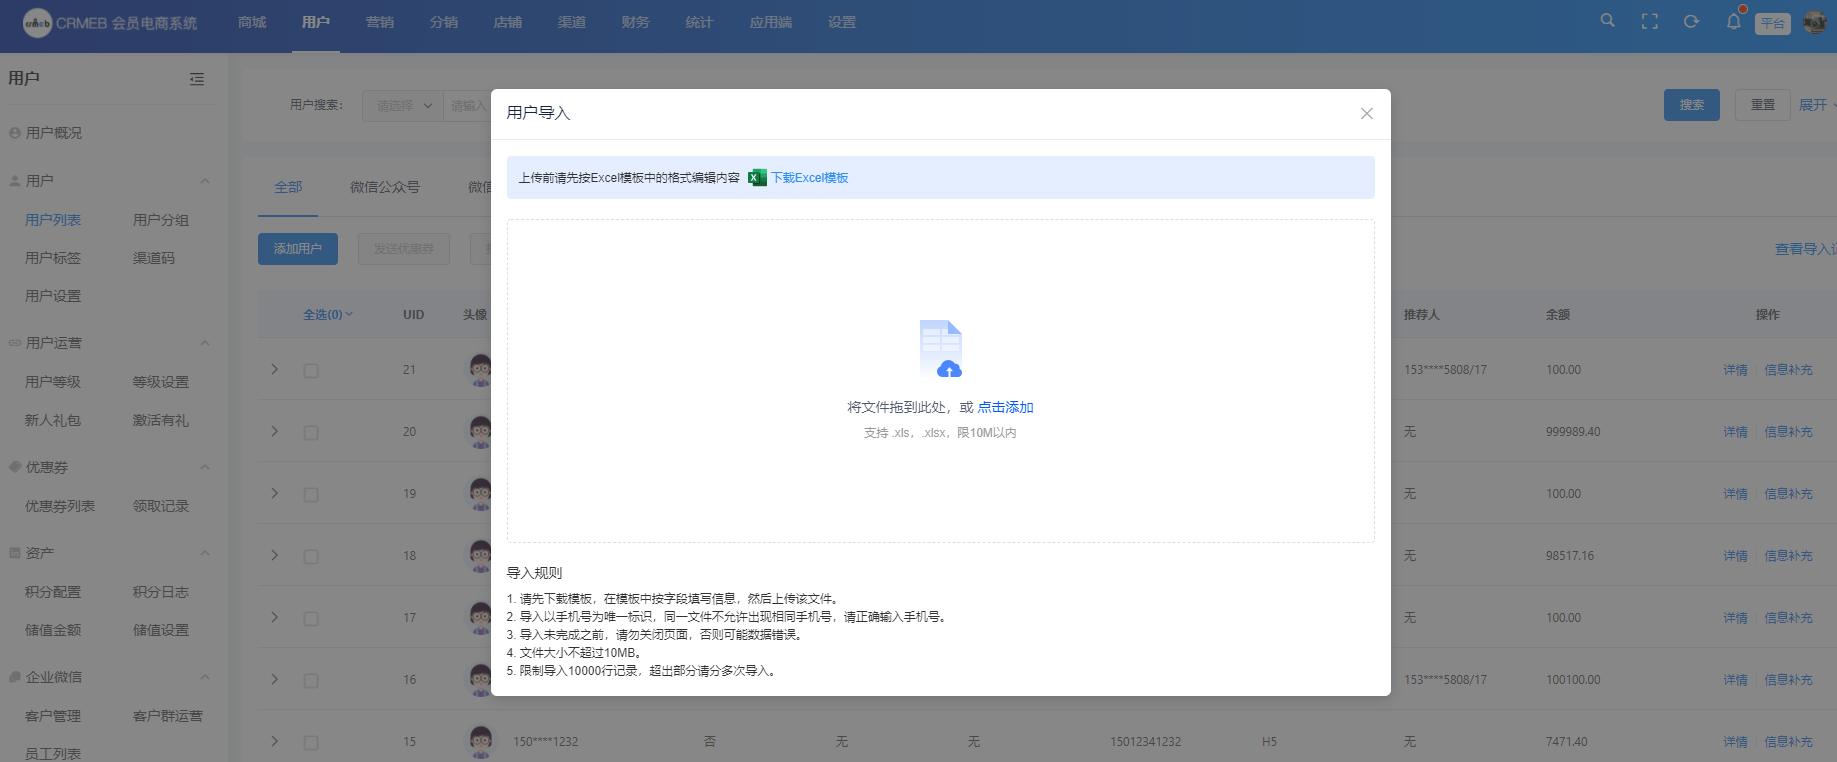Open the notifications bell
The image size is (1837, 762).
(x=1733, y=21)
